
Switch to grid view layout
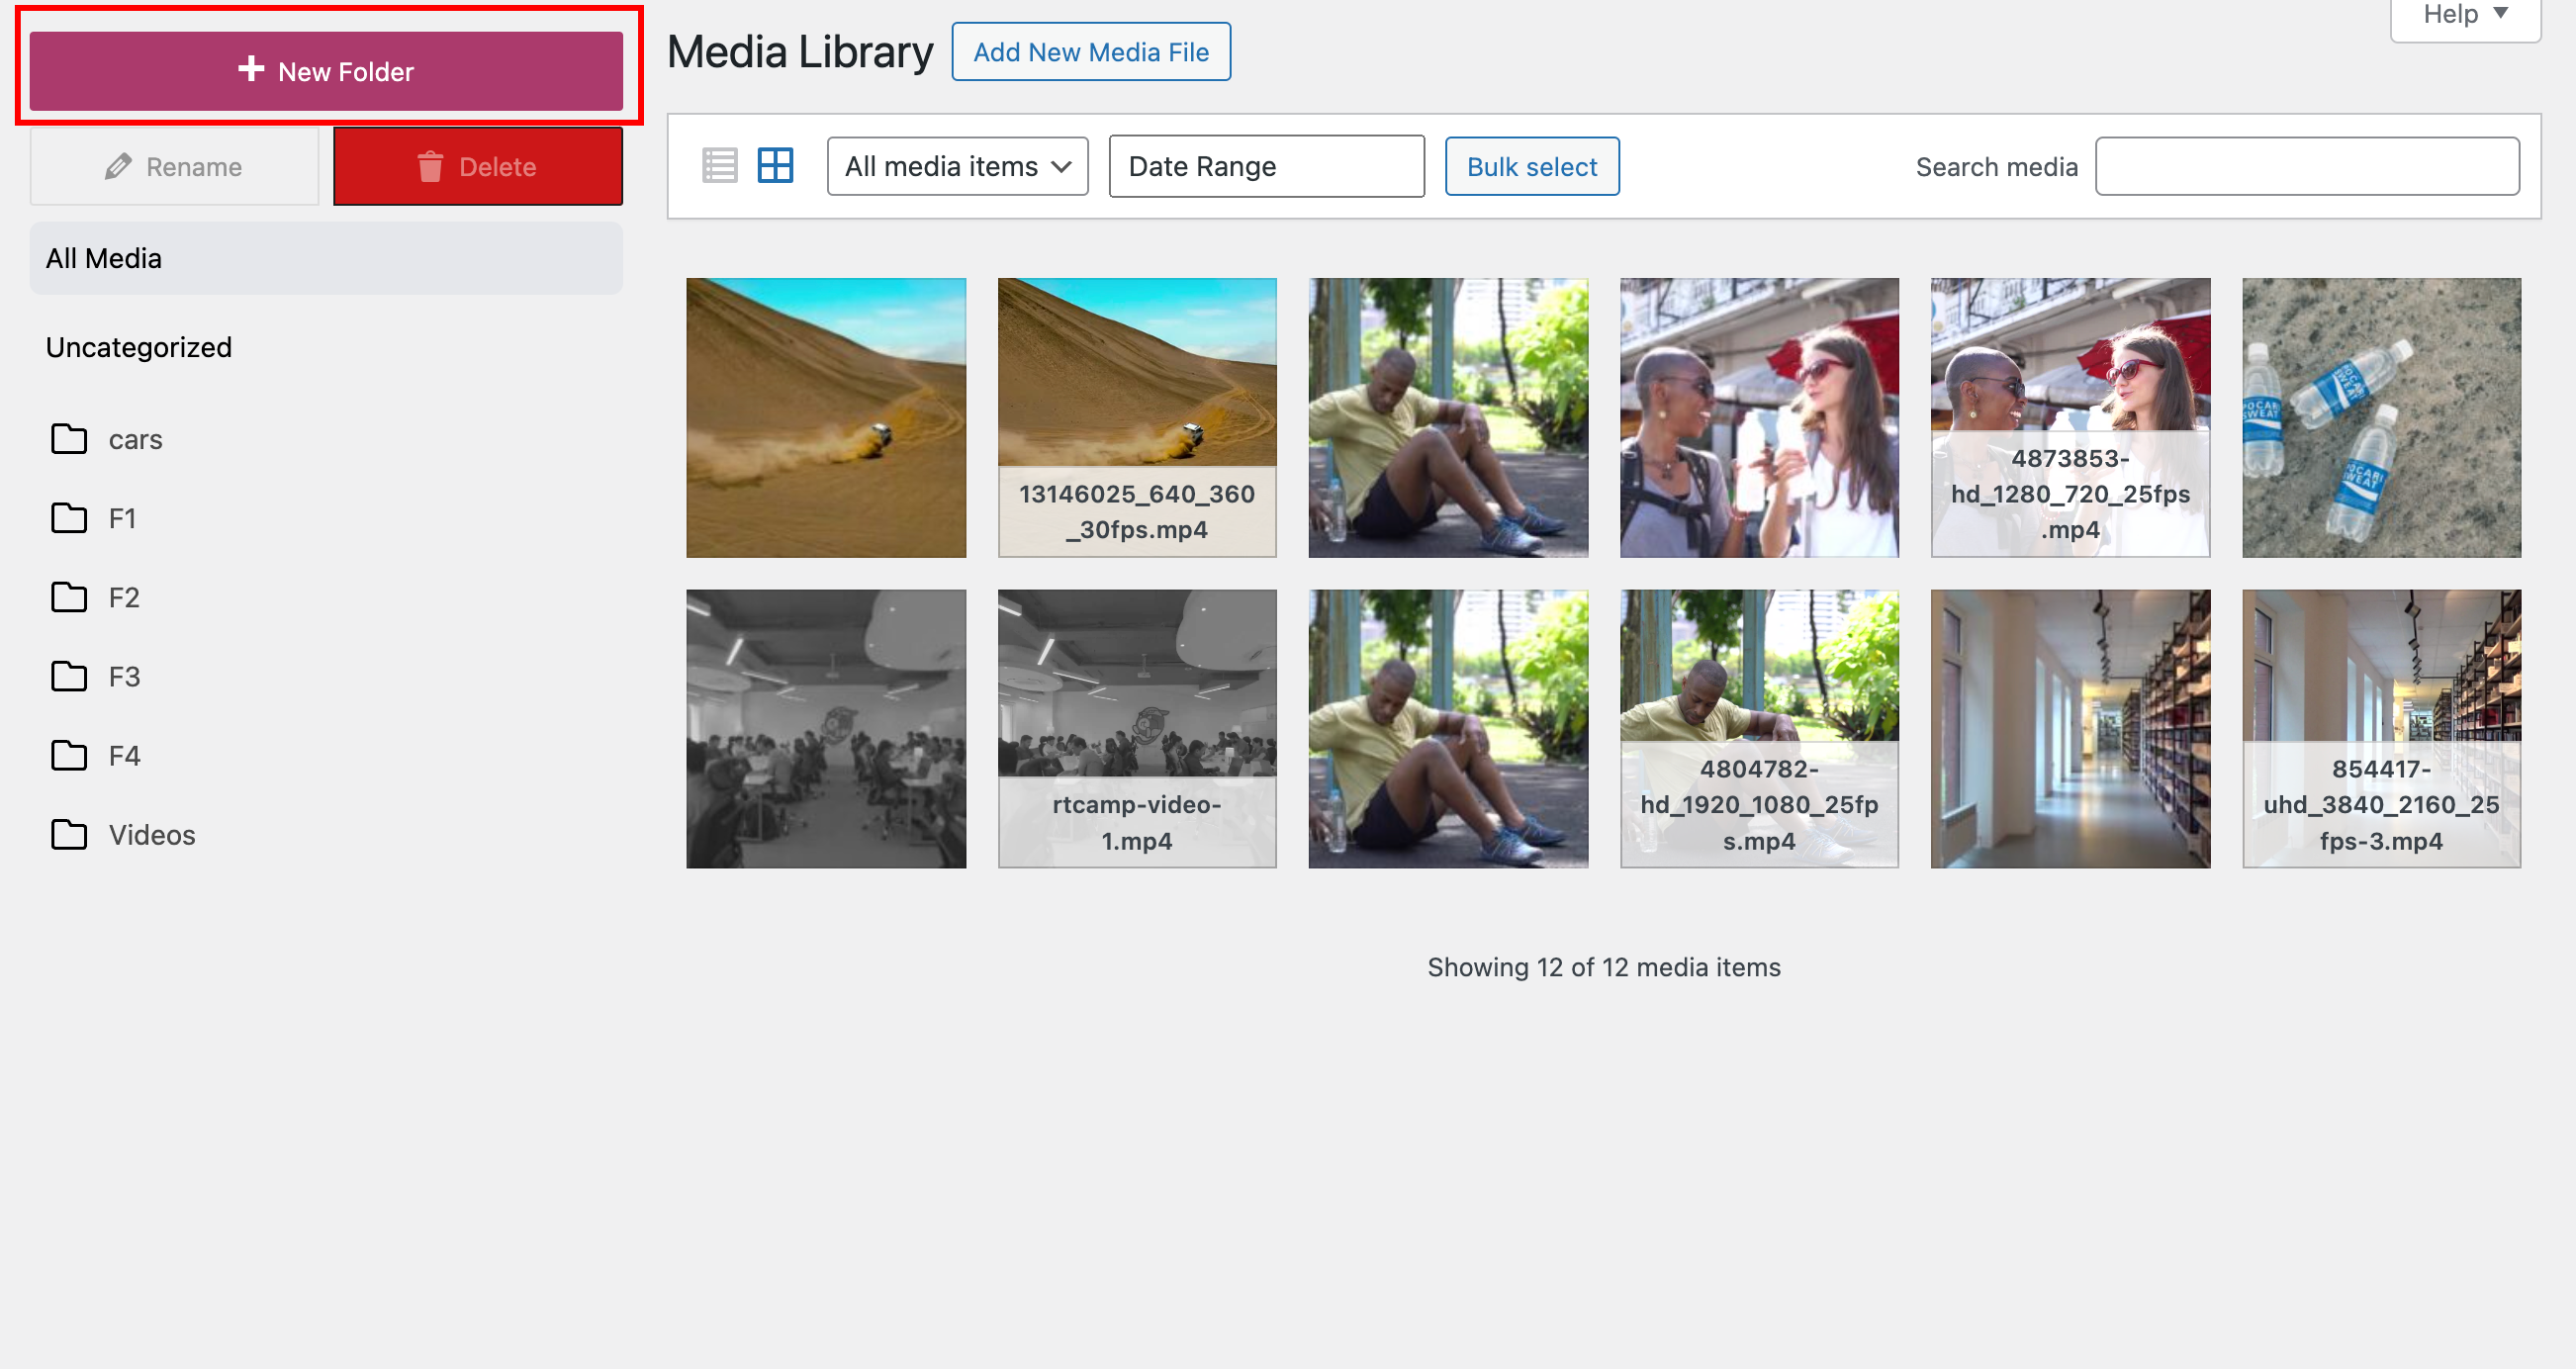click(776, 164)
